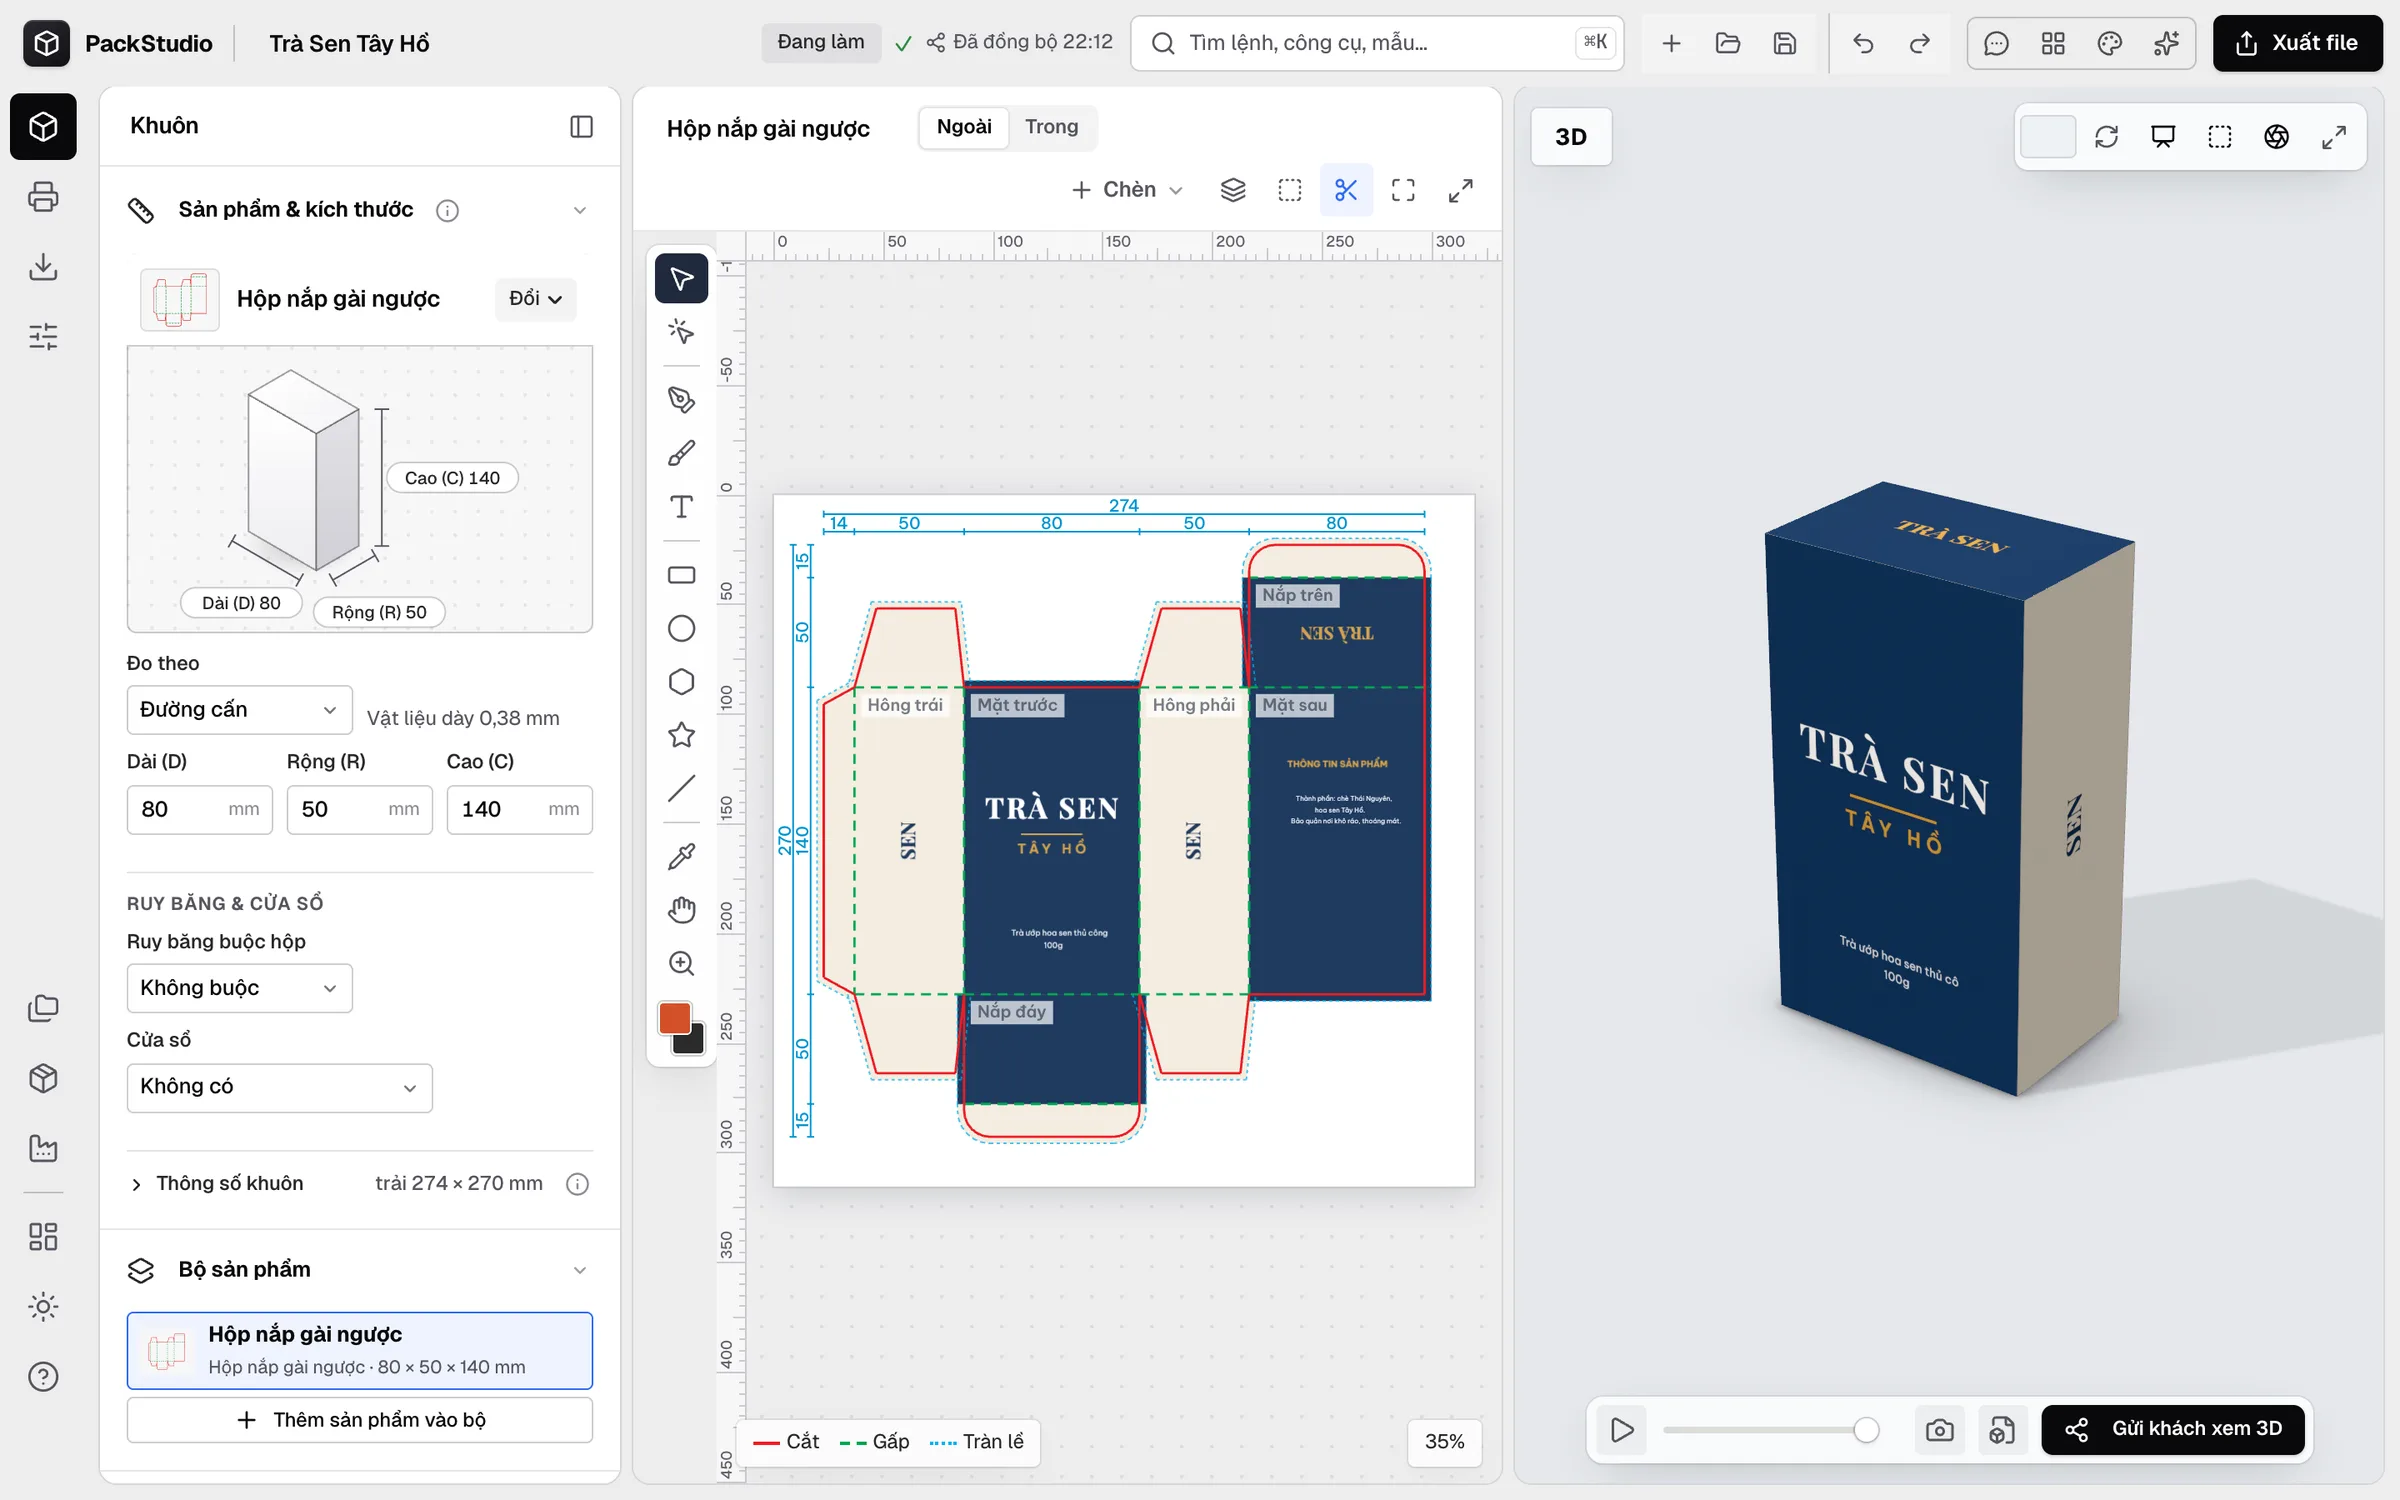Click the Đang làm status button

tap(820, 42)
